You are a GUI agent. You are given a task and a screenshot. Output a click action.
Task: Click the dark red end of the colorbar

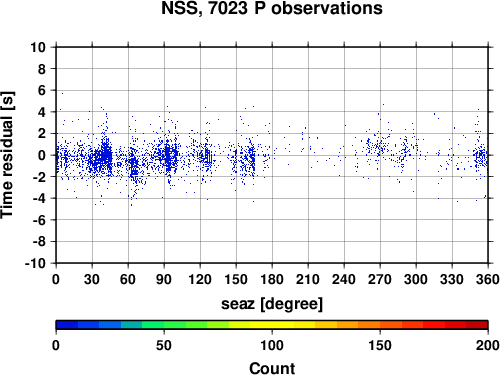[x=477, y=325]
